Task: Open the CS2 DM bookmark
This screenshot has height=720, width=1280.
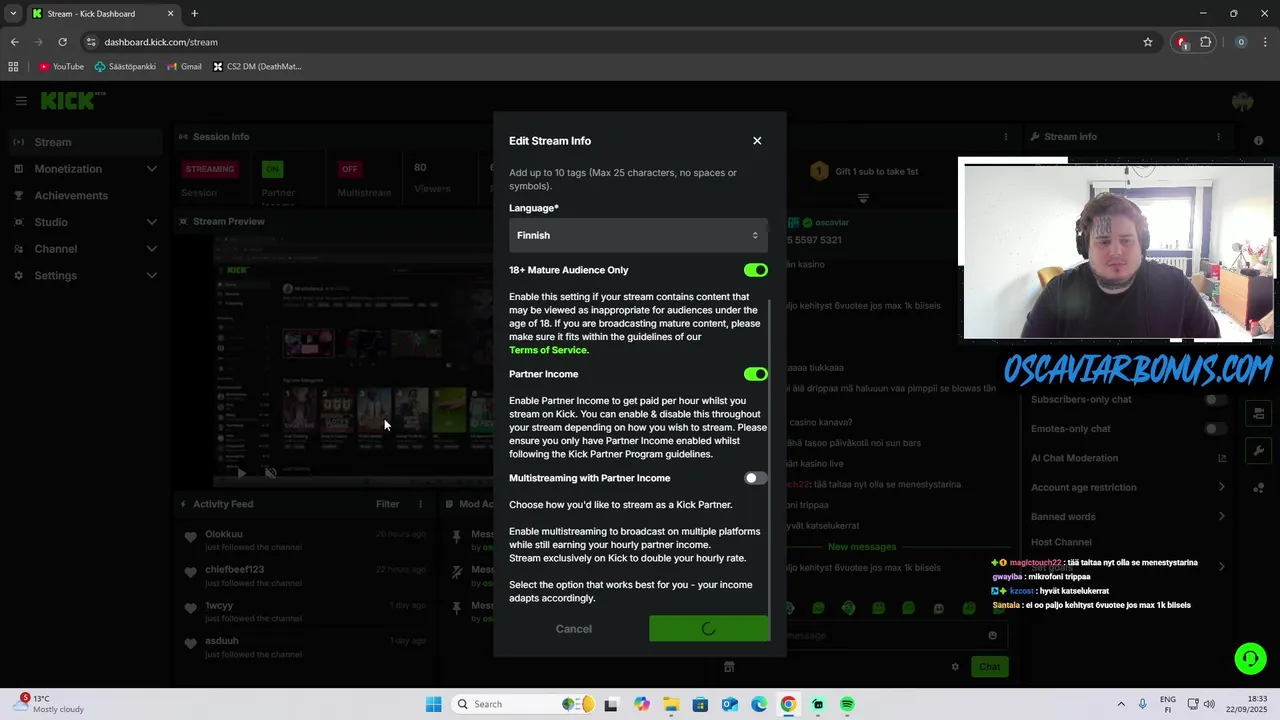Action: 257,67
